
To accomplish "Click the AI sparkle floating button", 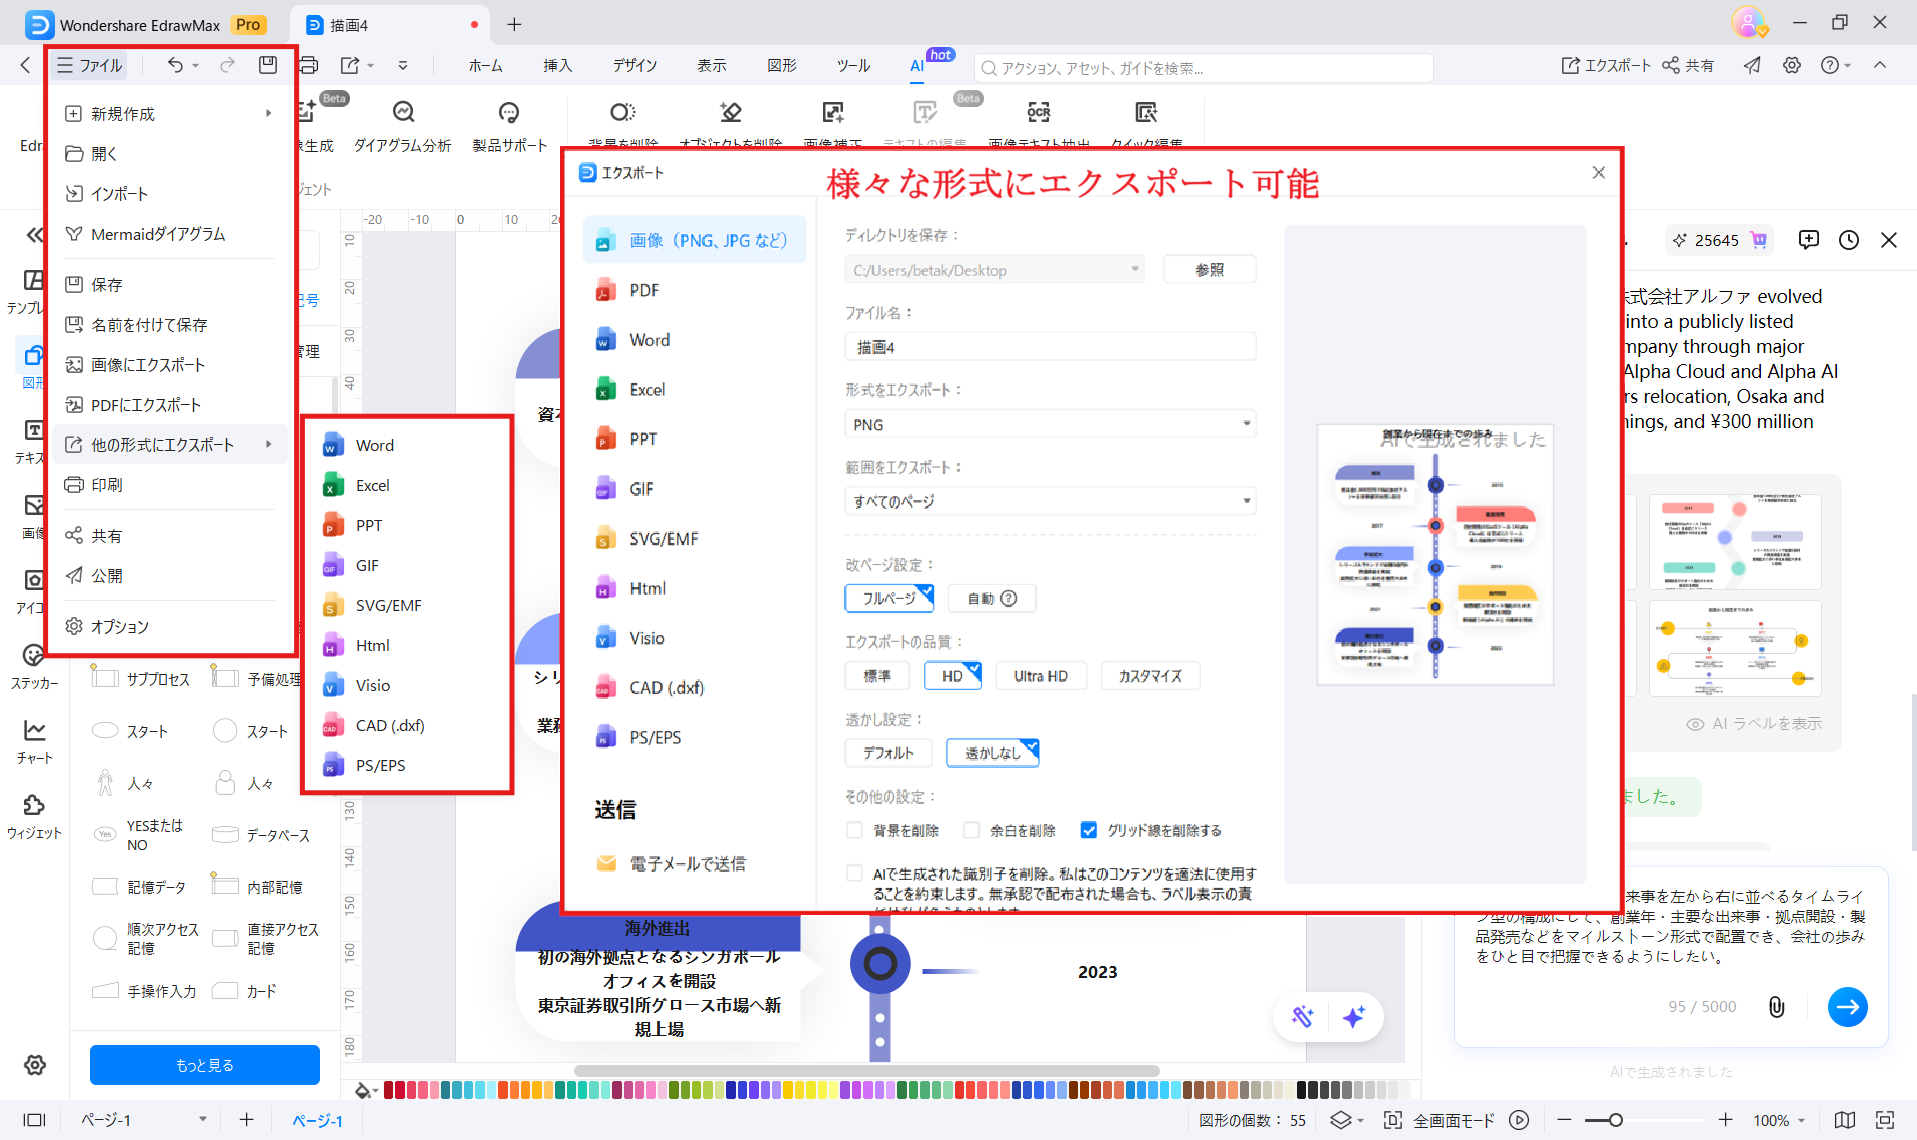I will 1354,1017.
